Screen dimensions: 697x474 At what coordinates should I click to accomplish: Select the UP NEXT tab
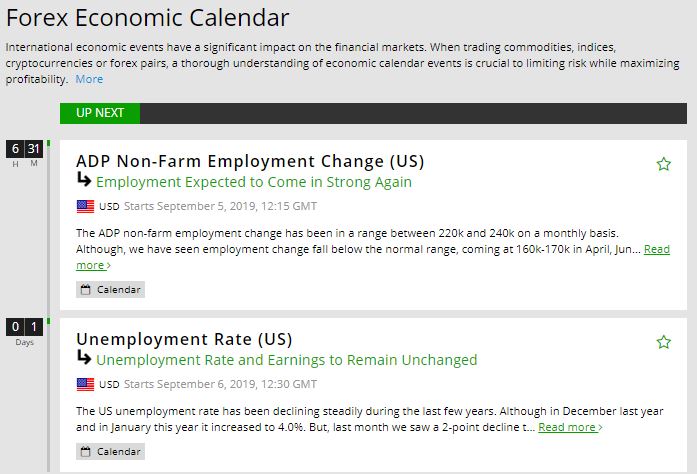[x=100, y=113]
